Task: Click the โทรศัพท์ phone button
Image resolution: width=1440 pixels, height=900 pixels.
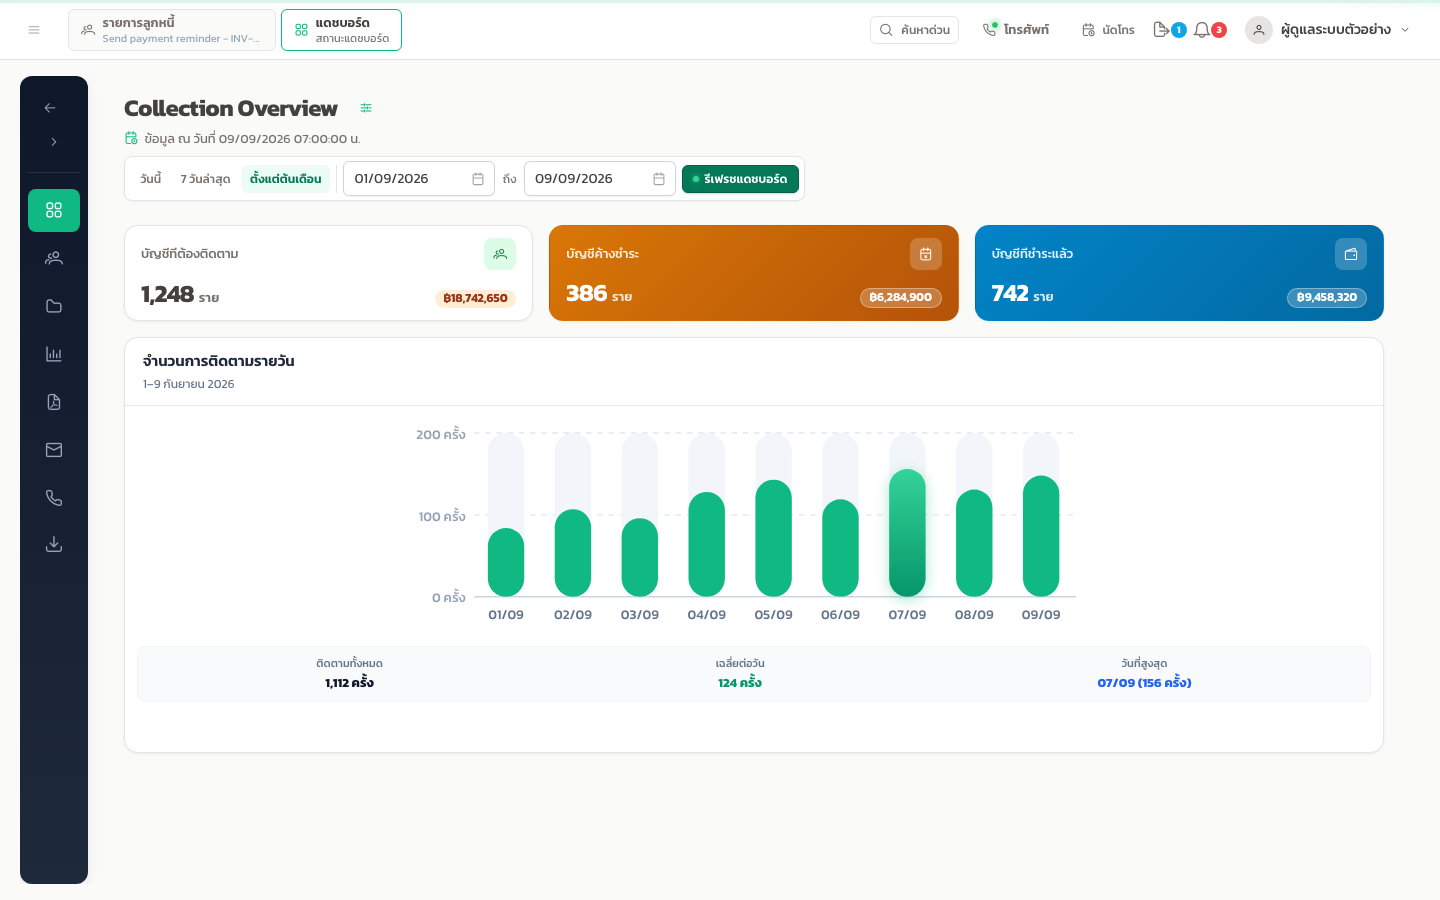Action: click(1015, 30)
